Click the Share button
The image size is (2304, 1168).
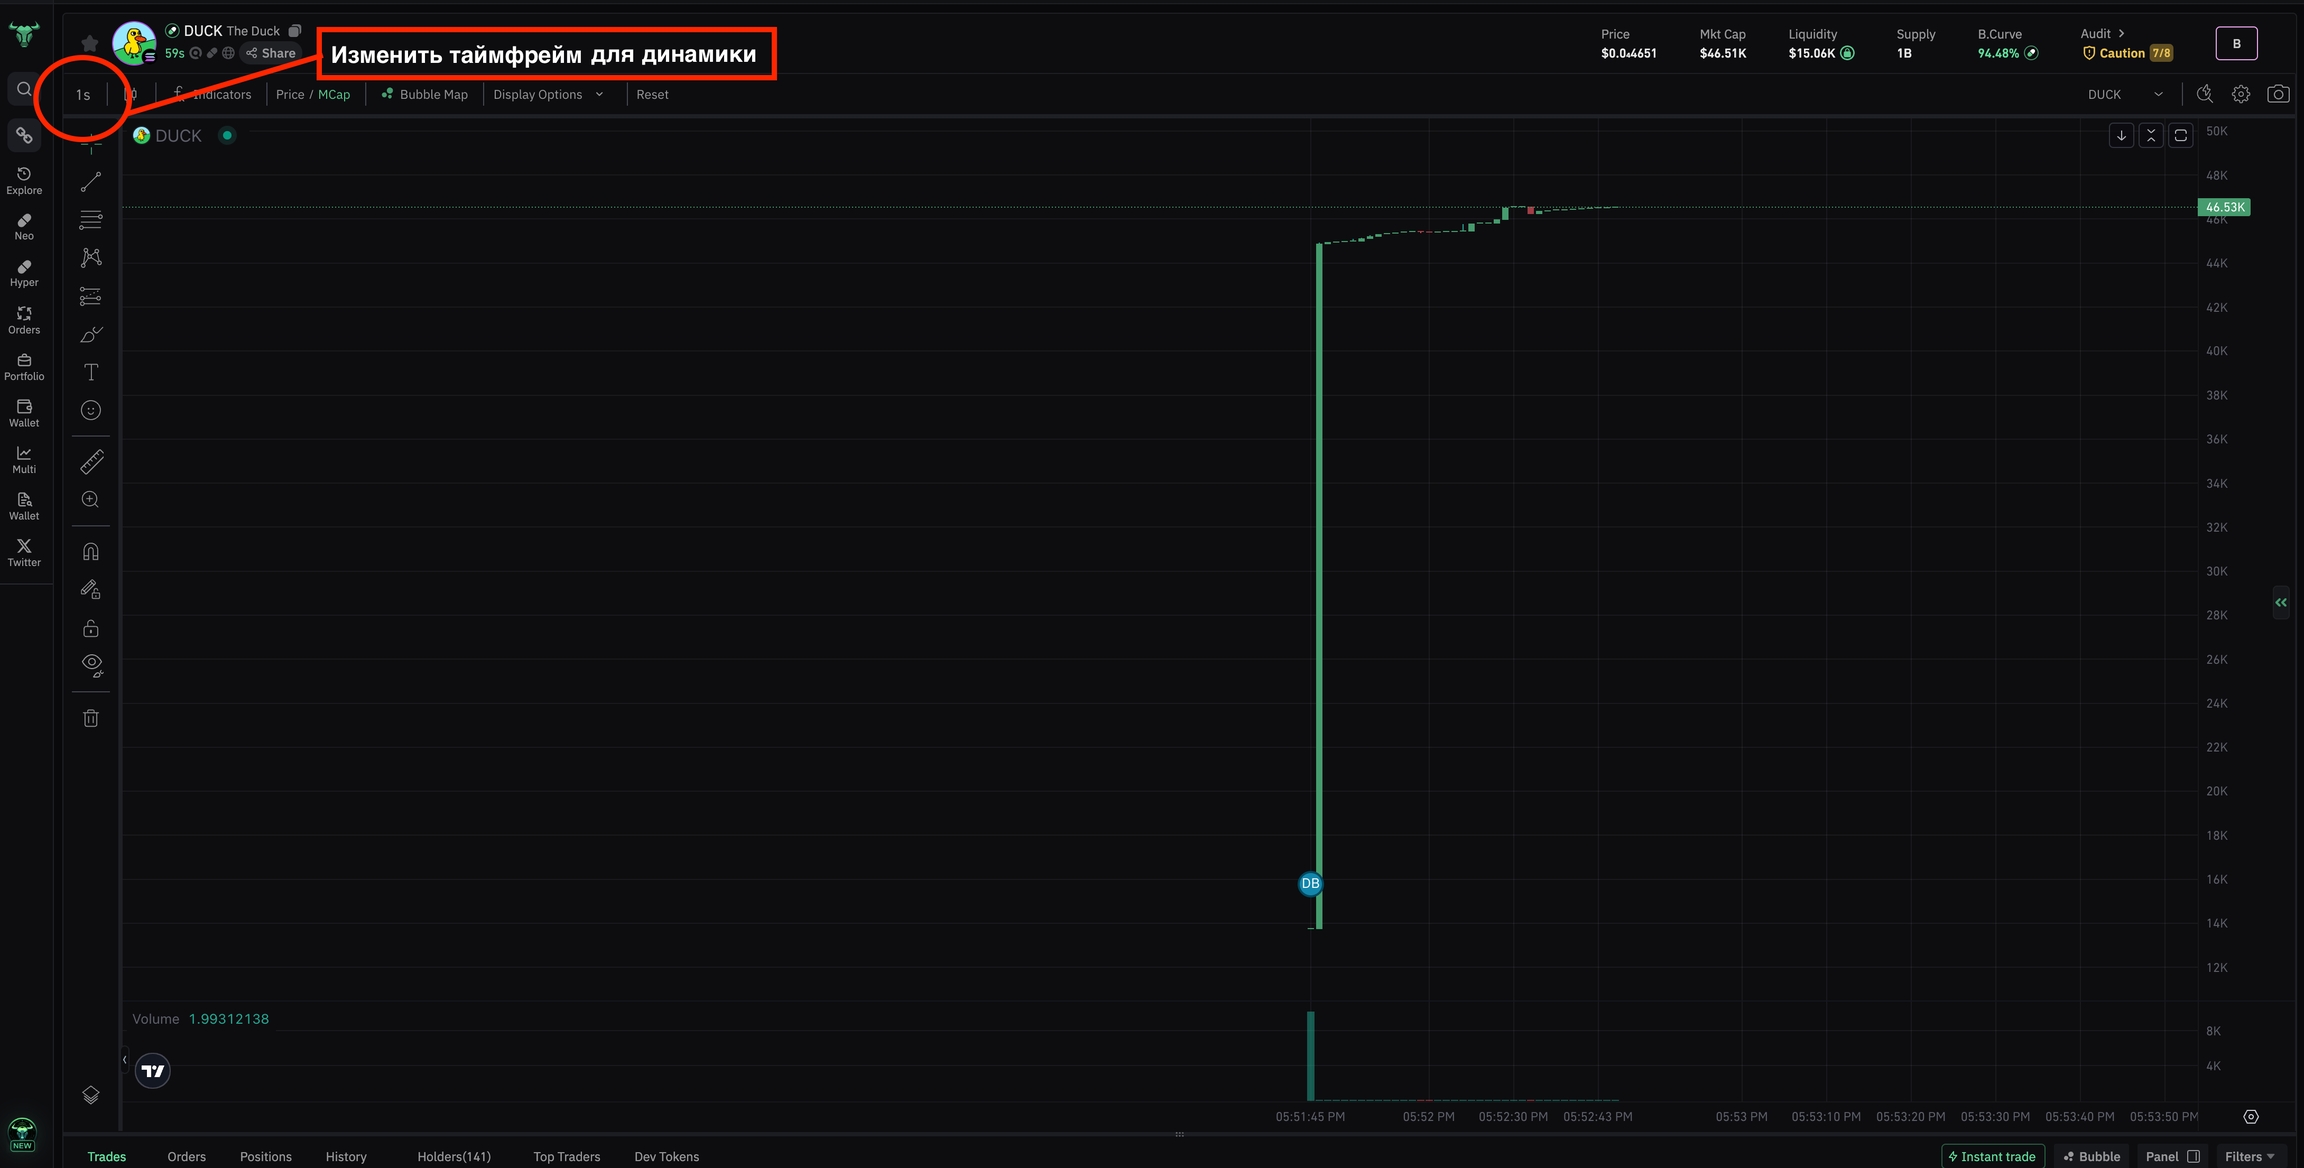[x=271, y=53]
